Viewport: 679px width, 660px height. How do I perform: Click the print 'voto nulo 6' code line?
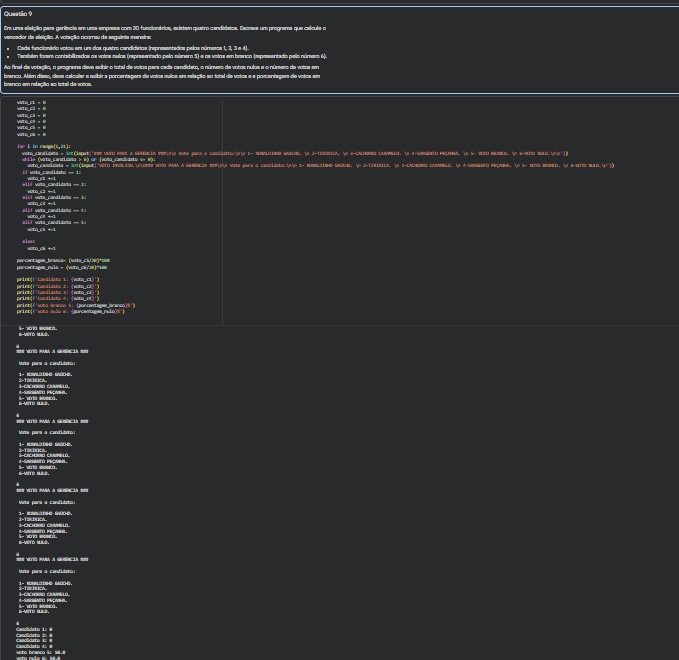pyautogui.click(x=71, y=311)
